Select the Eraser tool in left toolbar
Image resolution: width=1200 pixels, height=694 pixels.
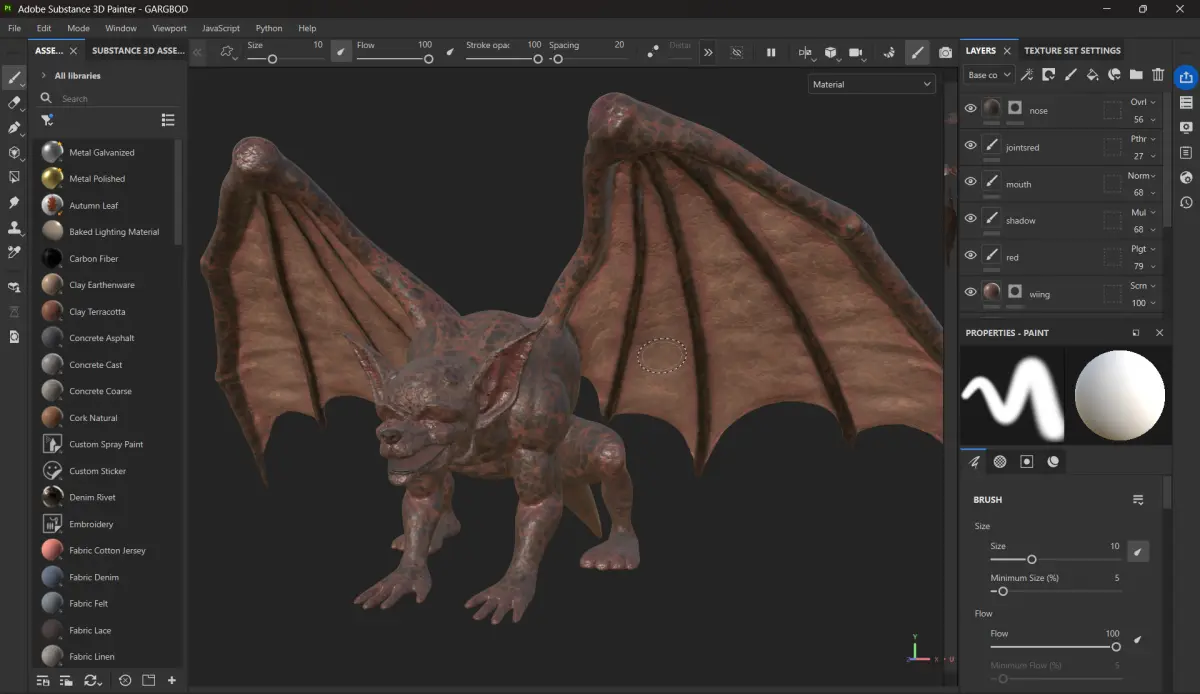coord(14,102)
